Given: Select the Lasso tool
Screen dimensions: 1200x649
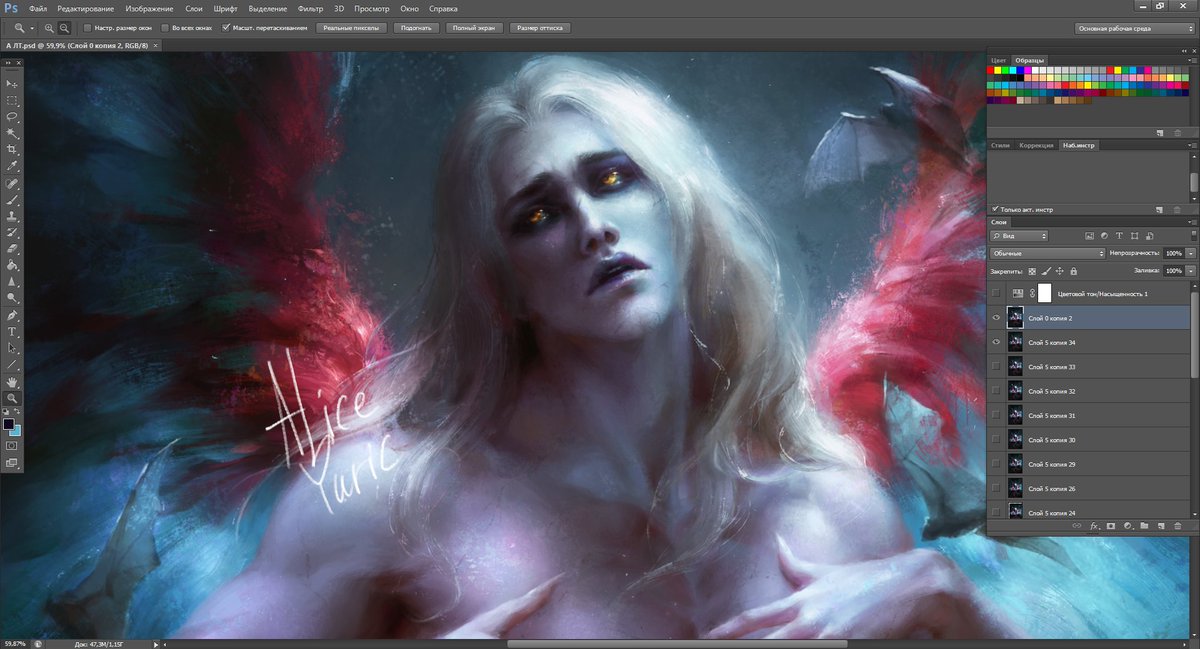Looking at the screenshot, I should coord(12,117).
